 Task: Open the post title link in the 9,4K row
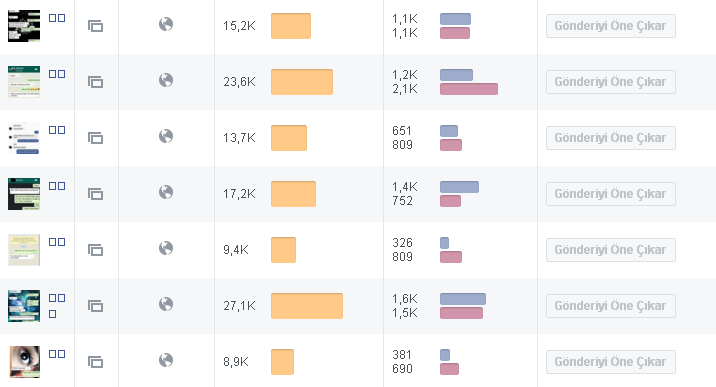pos(57,242)
